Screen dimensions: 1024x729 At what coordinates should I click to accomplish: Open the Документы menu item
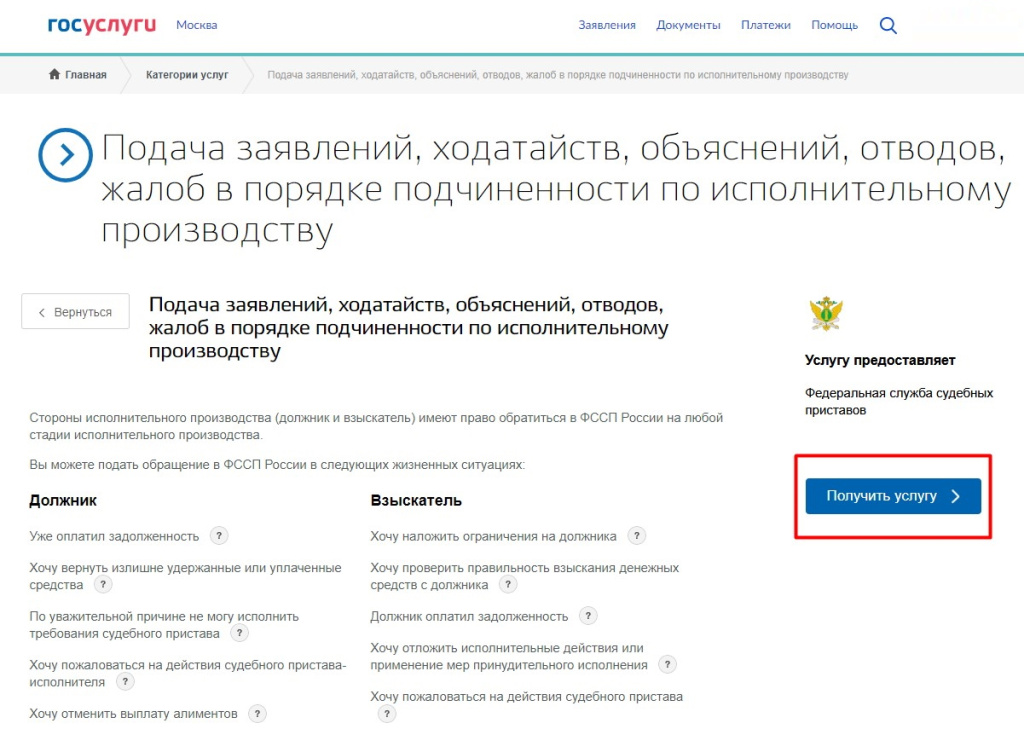click(688, 25)
